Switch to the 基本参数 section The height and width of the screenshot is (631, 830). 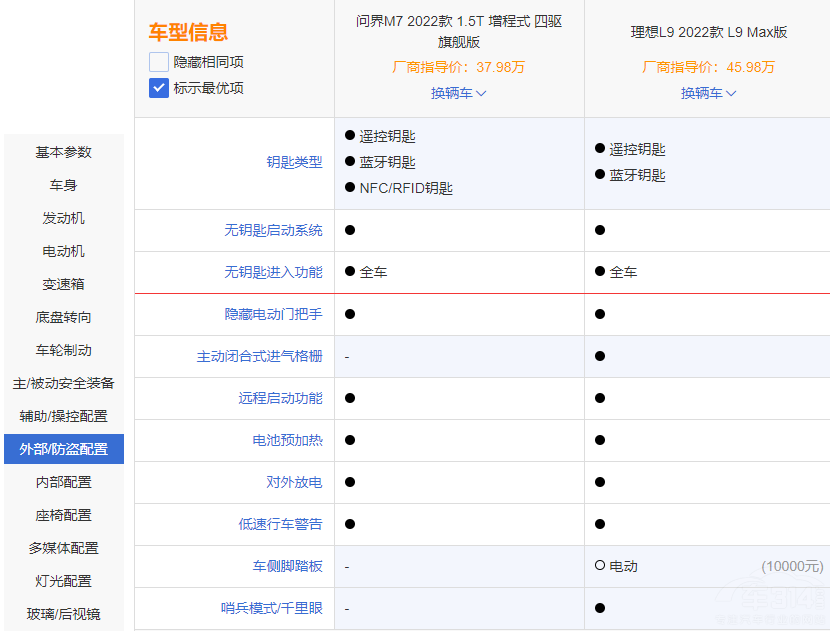point(62,152)
